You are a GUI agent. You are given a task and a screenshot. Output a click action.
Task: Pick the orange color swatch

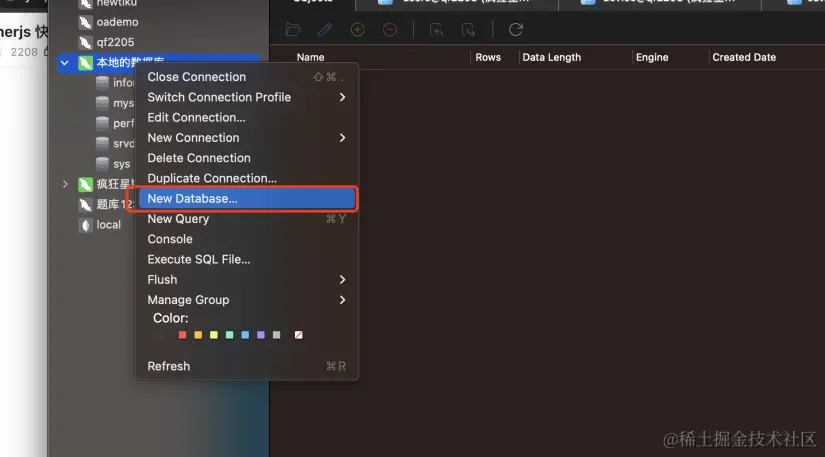pos(198,335)
